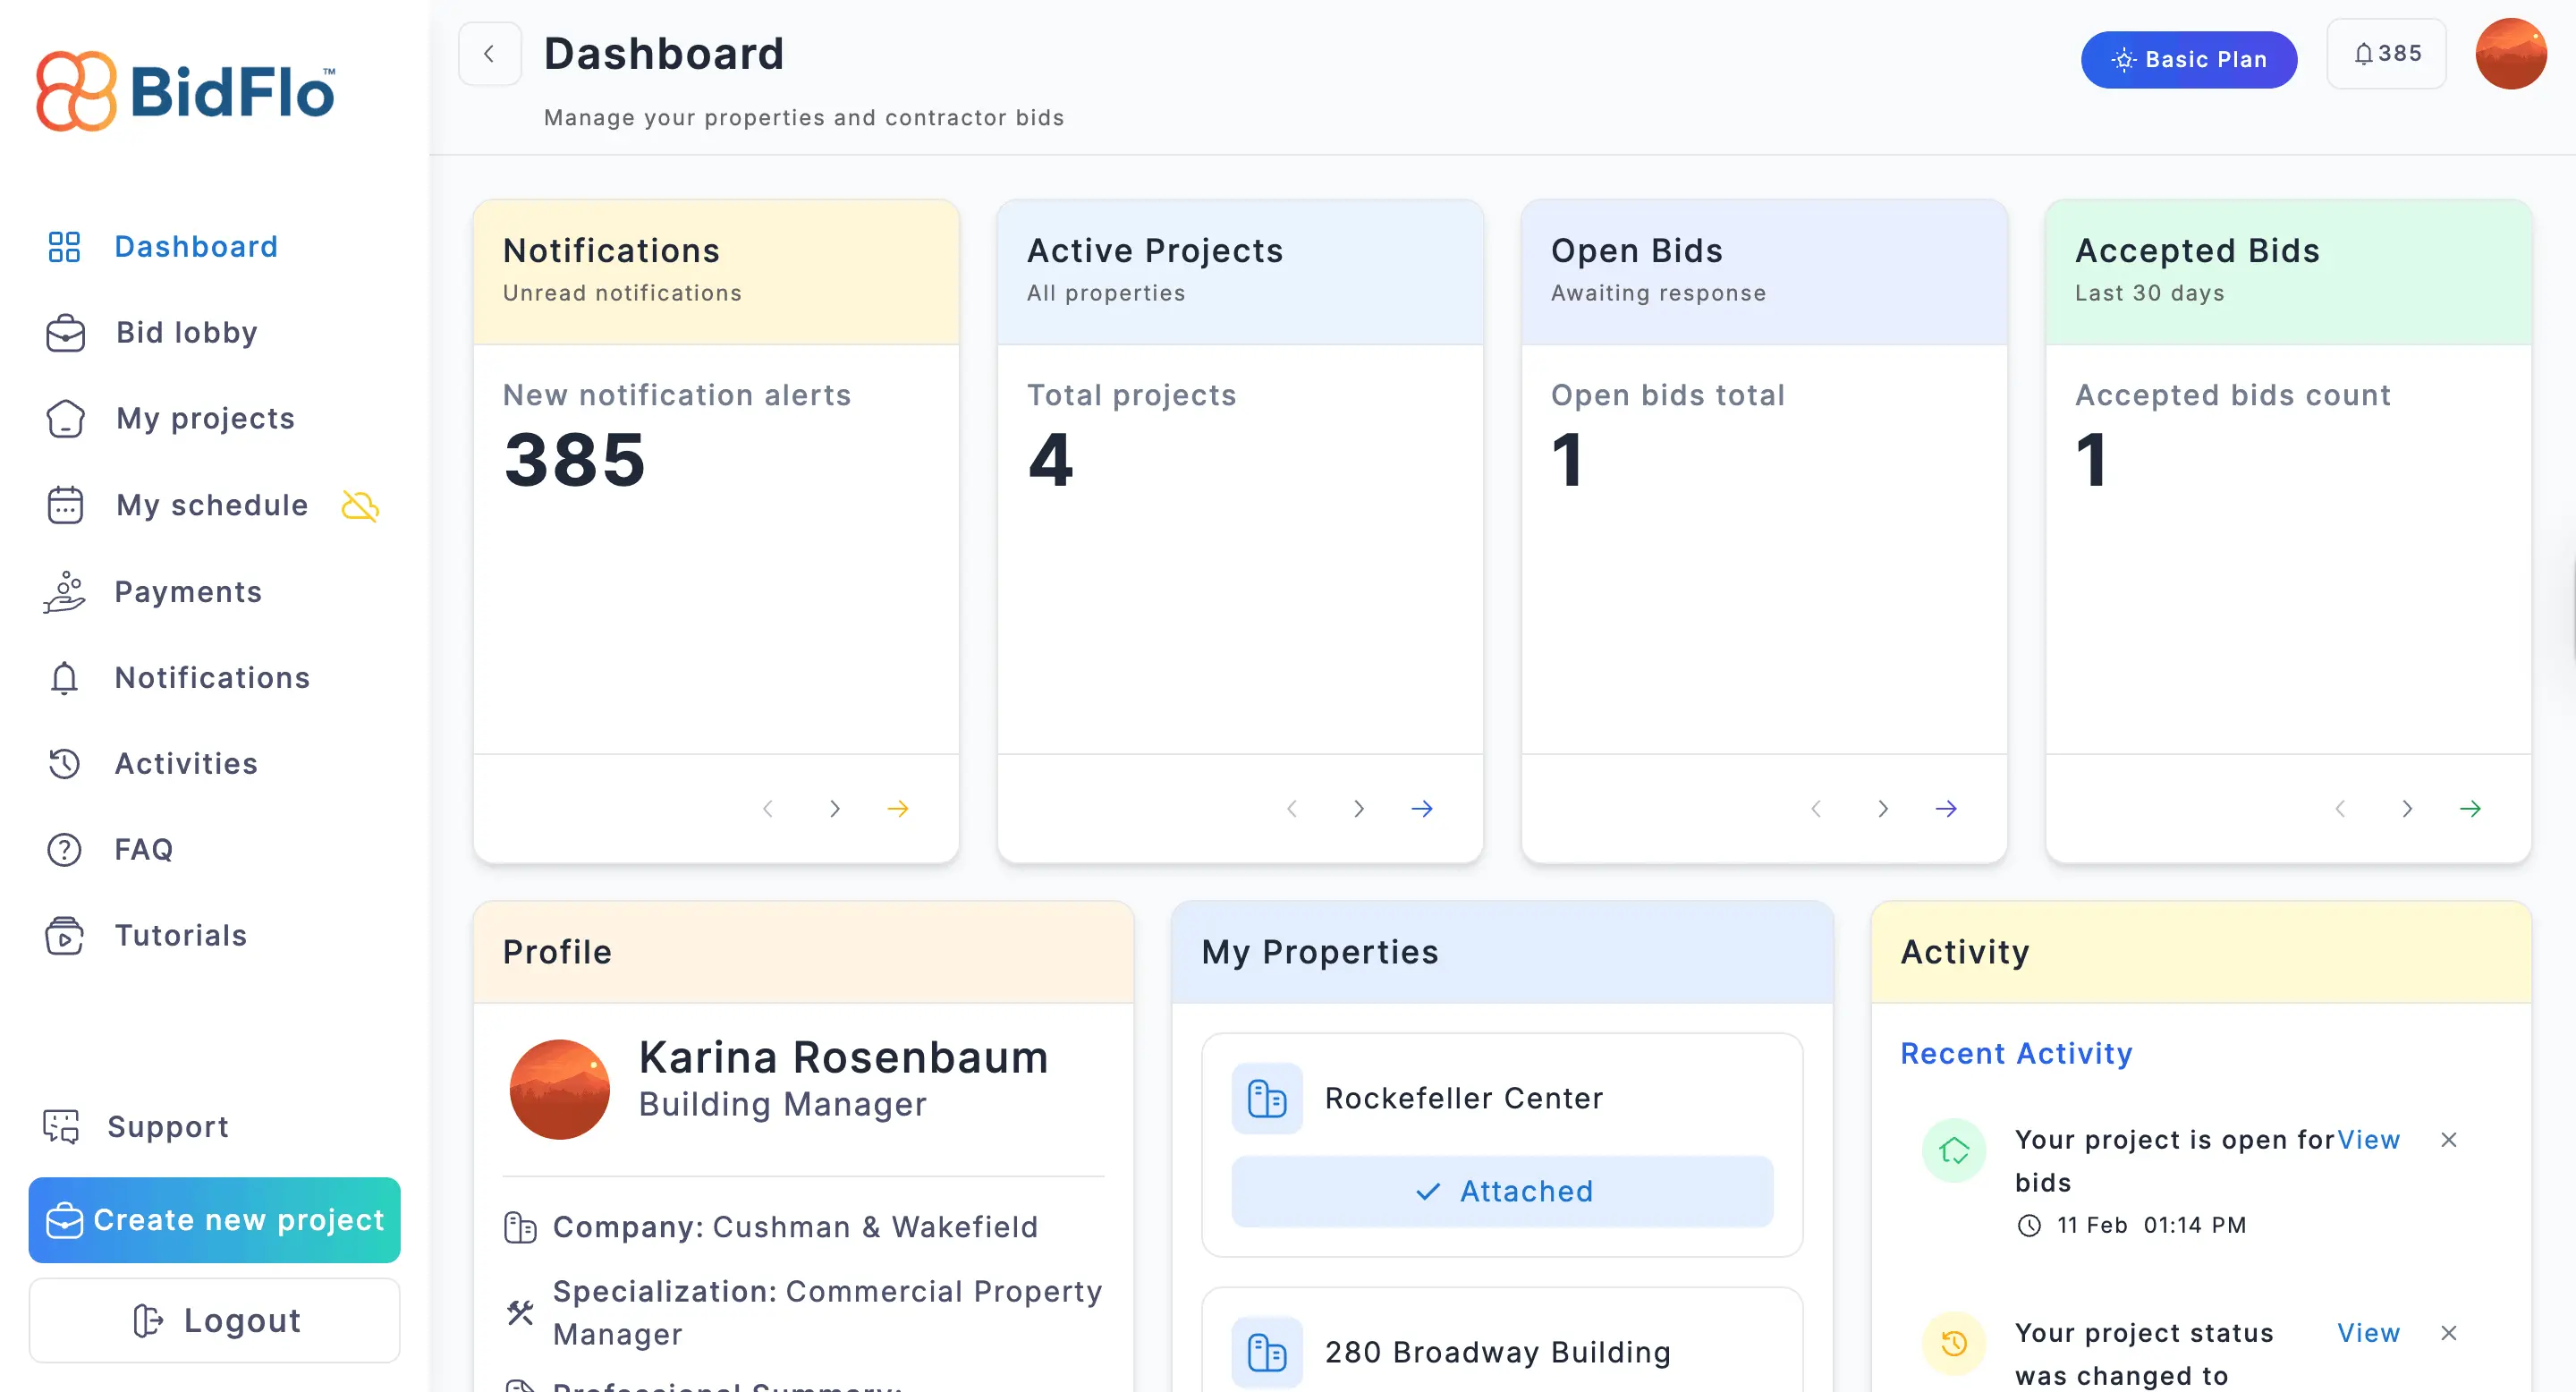This screenshot has width=2576, height=1392.
Task: Click the next chevron on Active Projects card
Action: click(x=1358, y=808)
